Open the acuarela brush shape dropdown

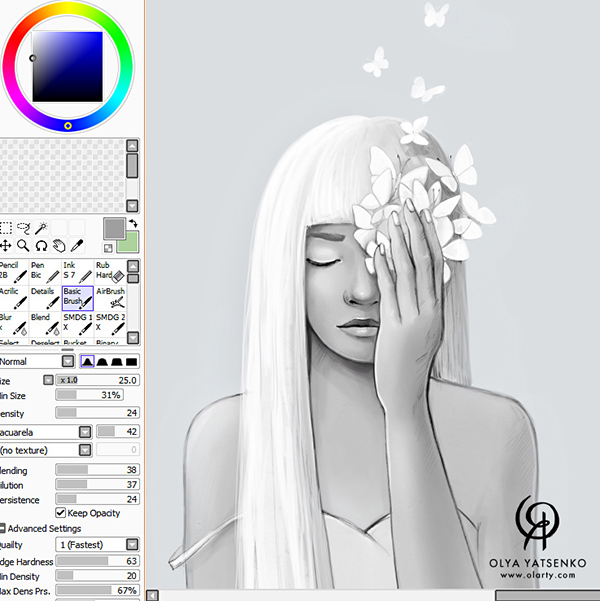pos(85,432)
